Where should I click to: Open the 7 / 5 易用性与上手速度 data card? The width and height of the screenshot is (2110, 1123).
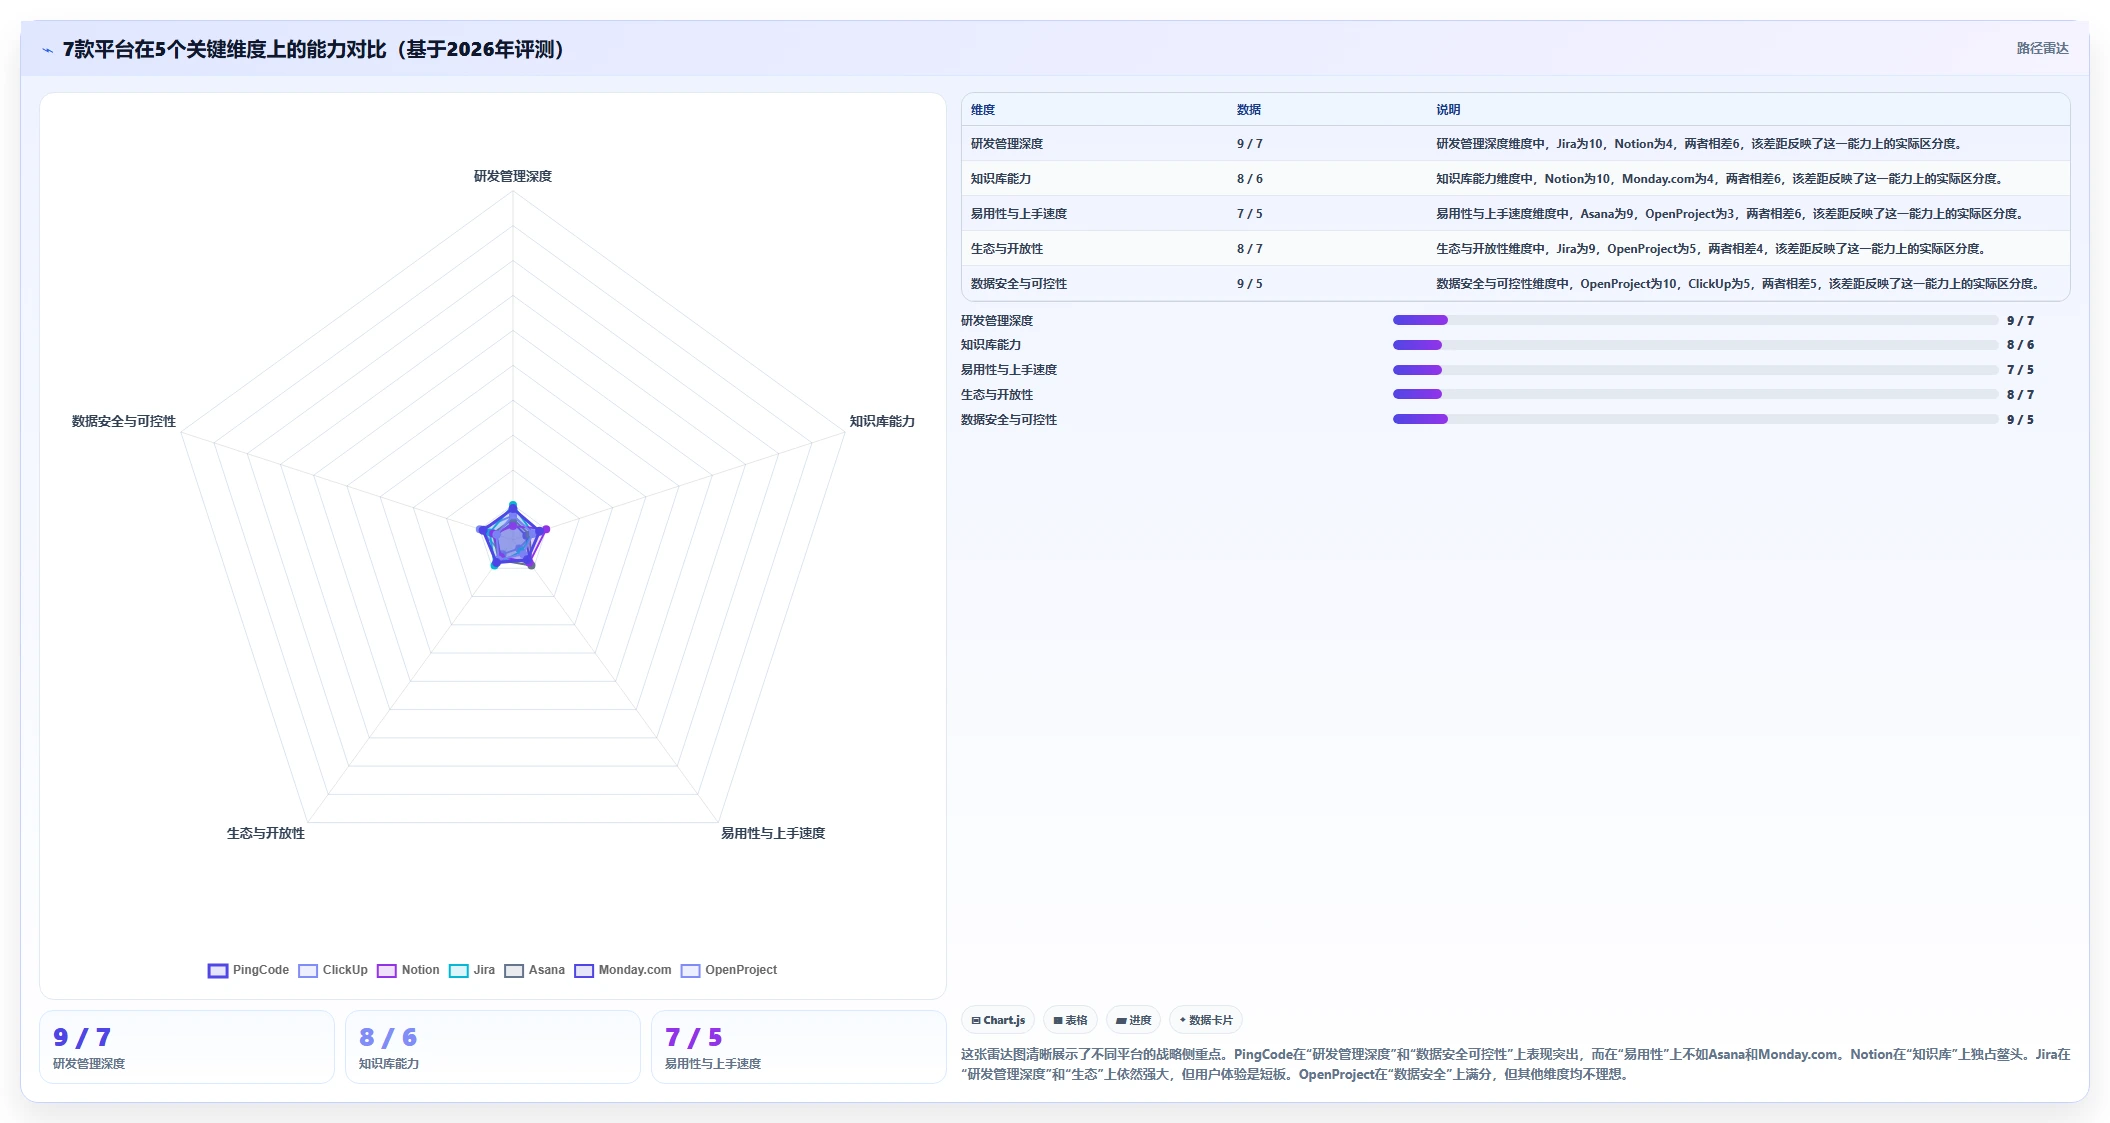pyautogui.click(x=799, y=1047)
